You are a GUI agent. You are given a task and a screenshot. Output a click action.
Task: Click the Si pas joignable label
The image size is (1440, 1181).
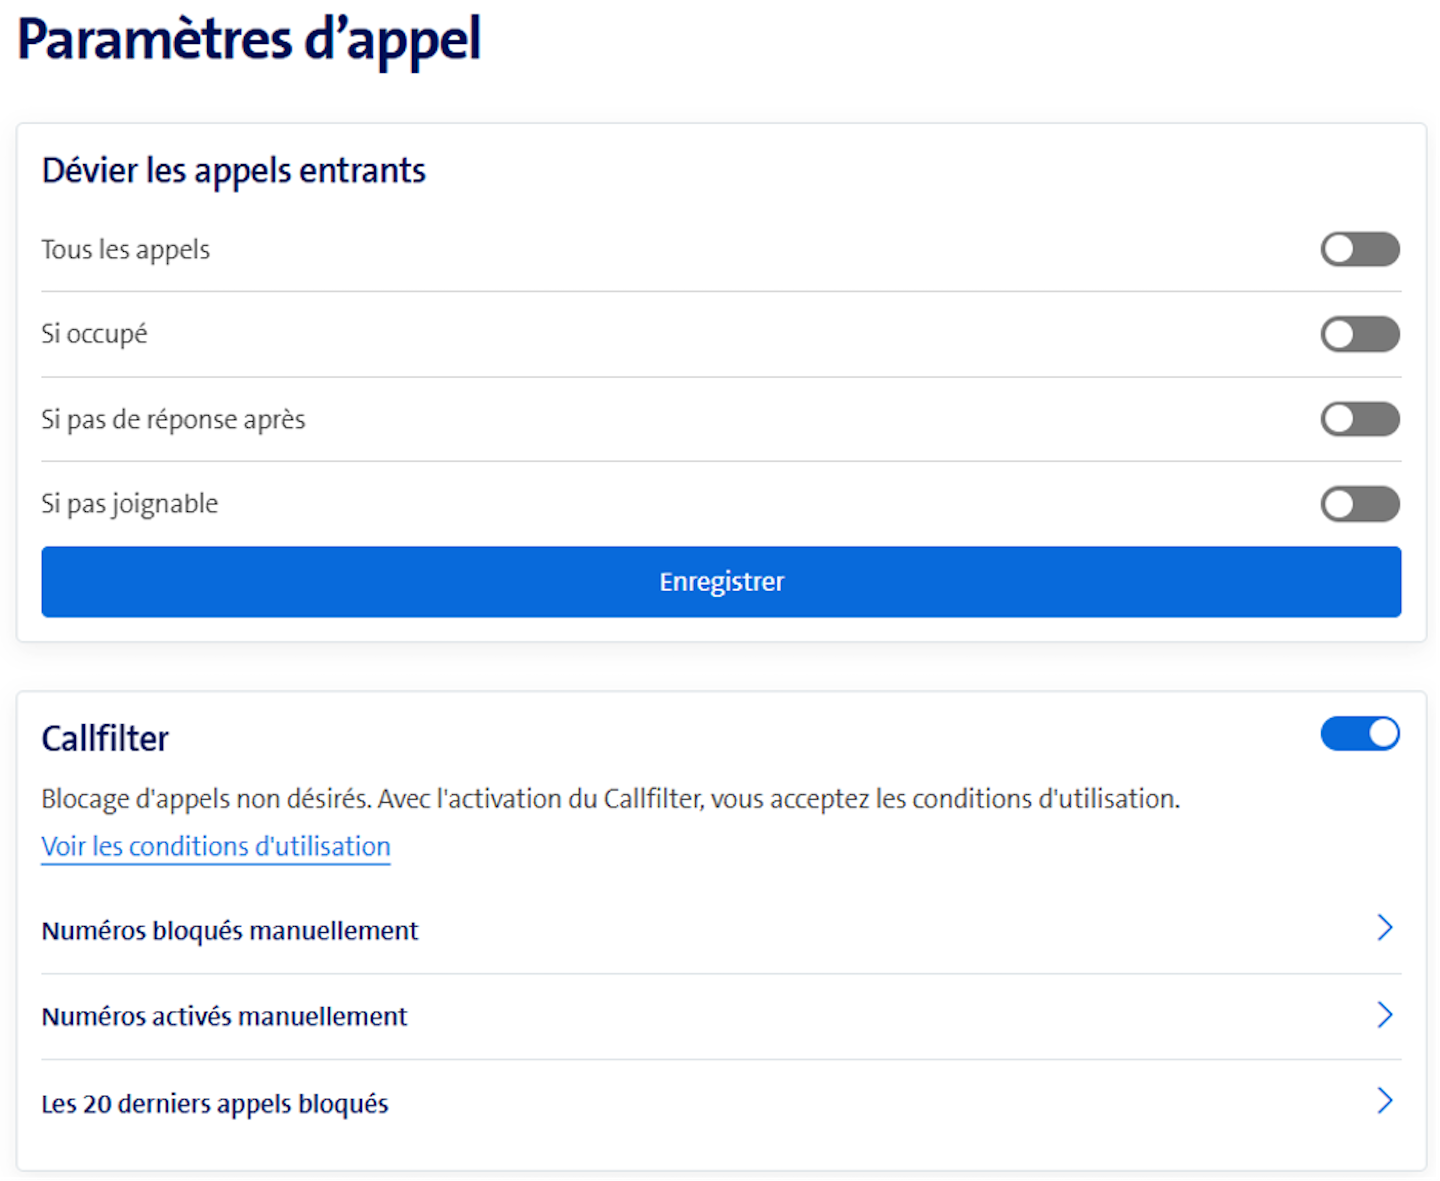pos(129,504)
